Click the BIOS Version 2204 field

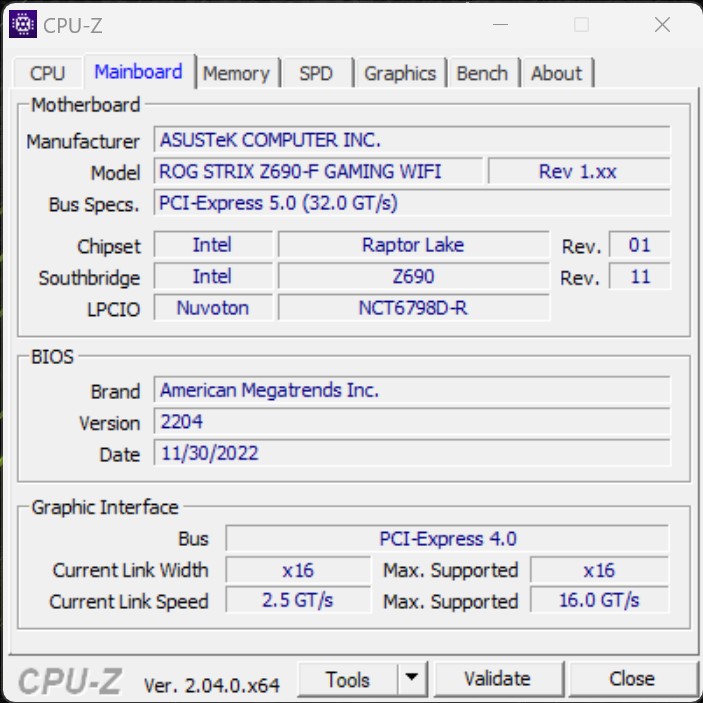(411, 422)
